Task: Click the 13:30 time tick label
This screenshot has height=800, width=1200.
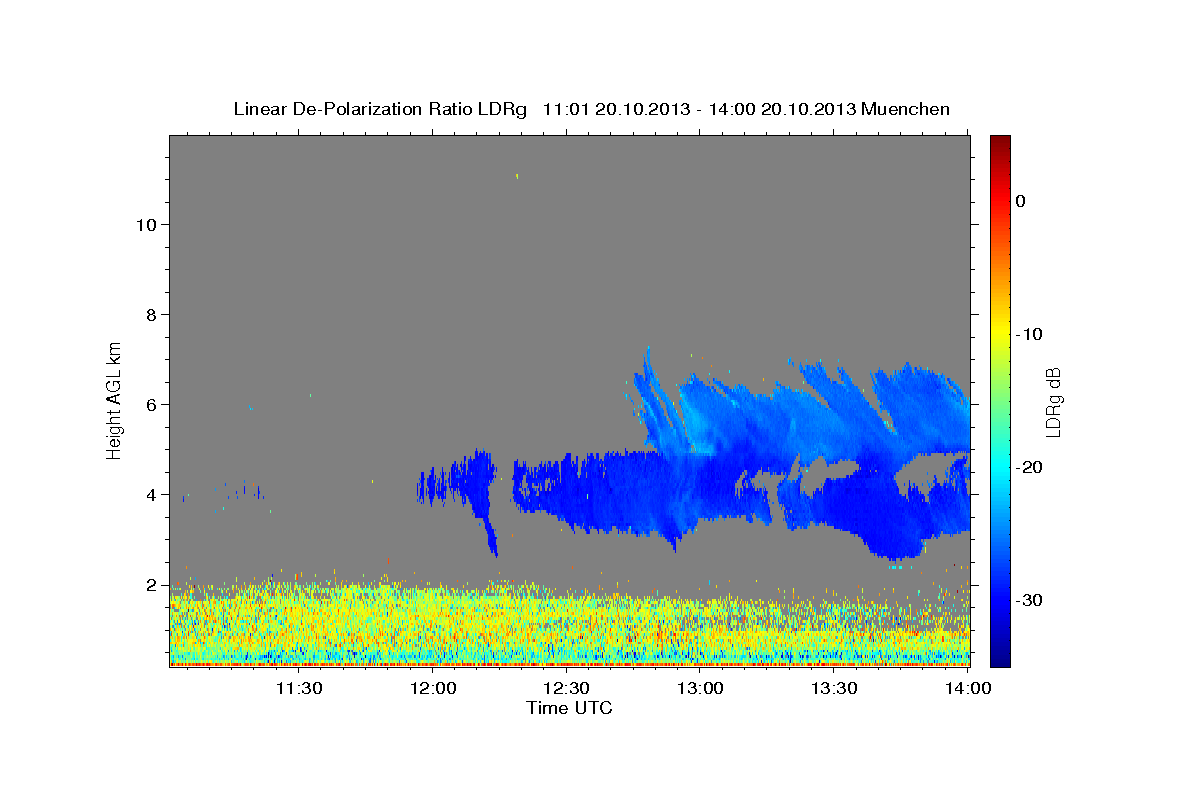Action: 834,688
